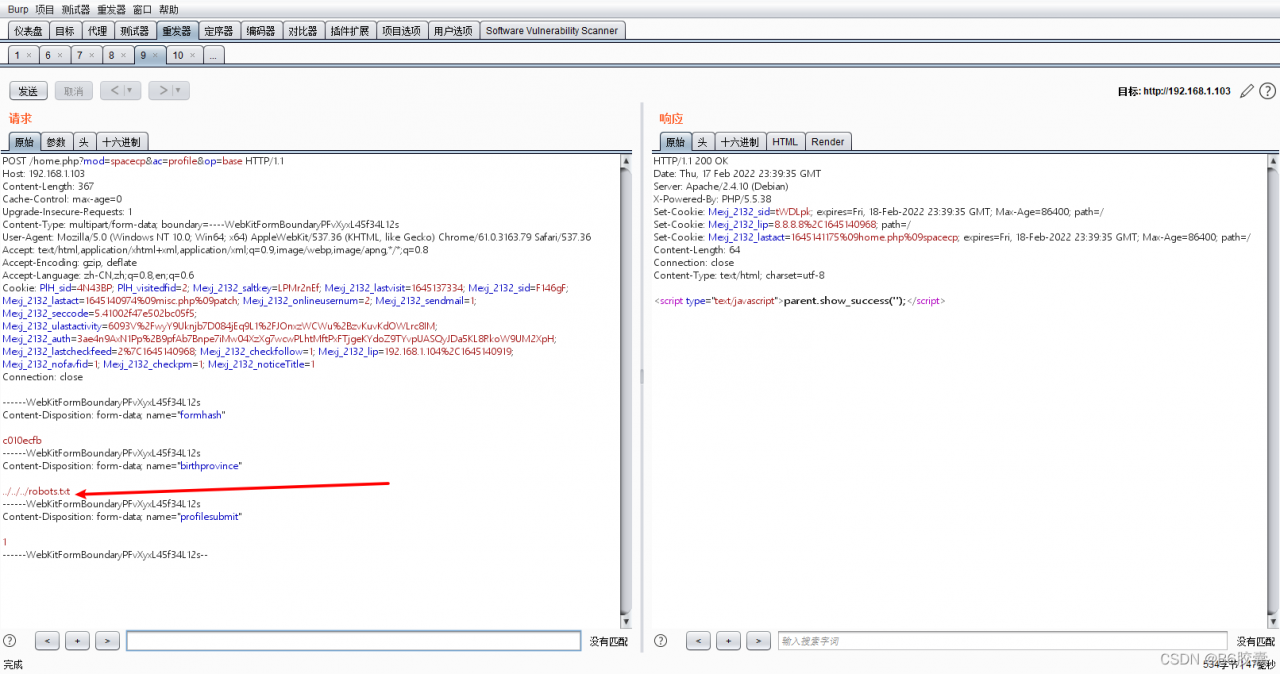Open the Burp menu

(18, 9)
